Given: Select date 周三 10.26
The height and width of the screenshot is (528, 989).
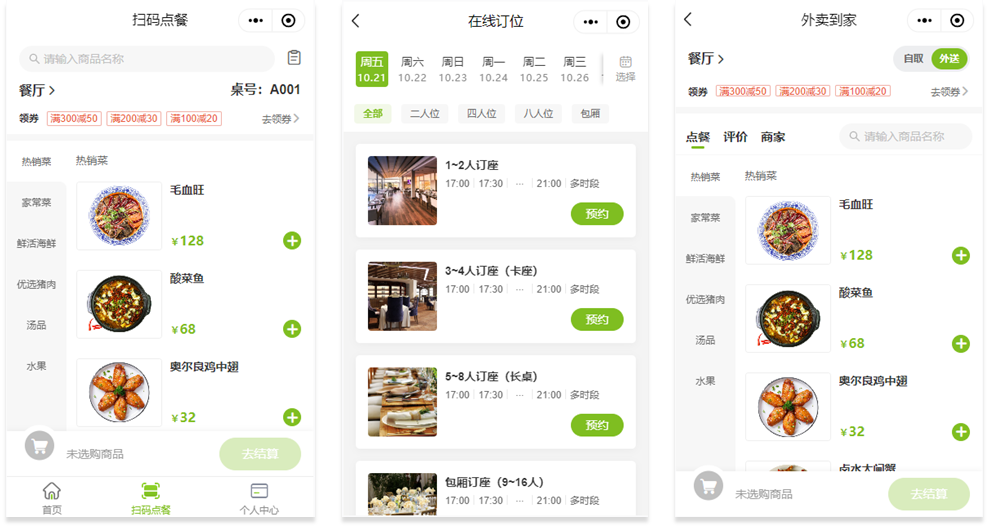Looking at the screenshot, I should [x=575, y=69].
